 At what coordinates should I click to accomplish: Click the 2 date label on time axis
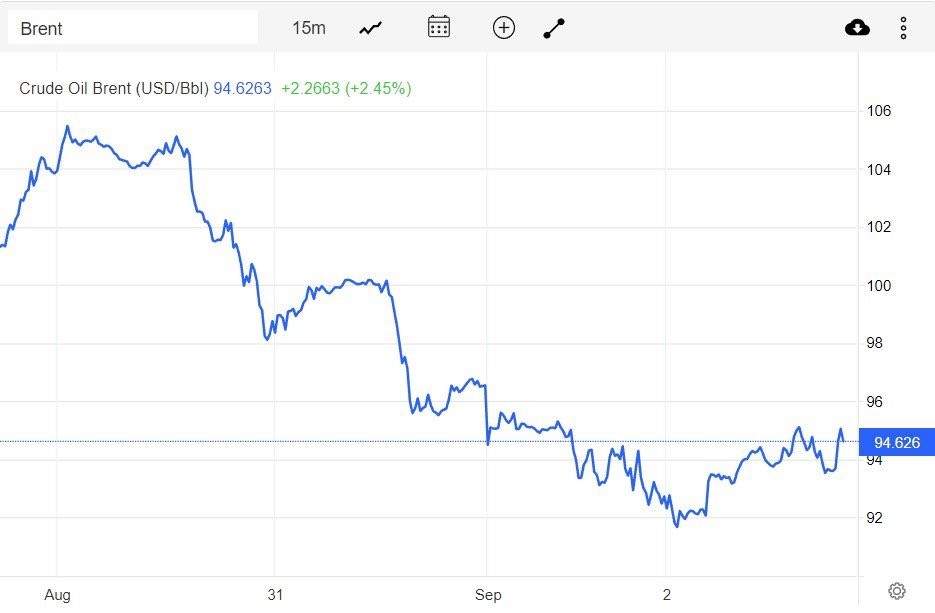click(x=667, y=594)
